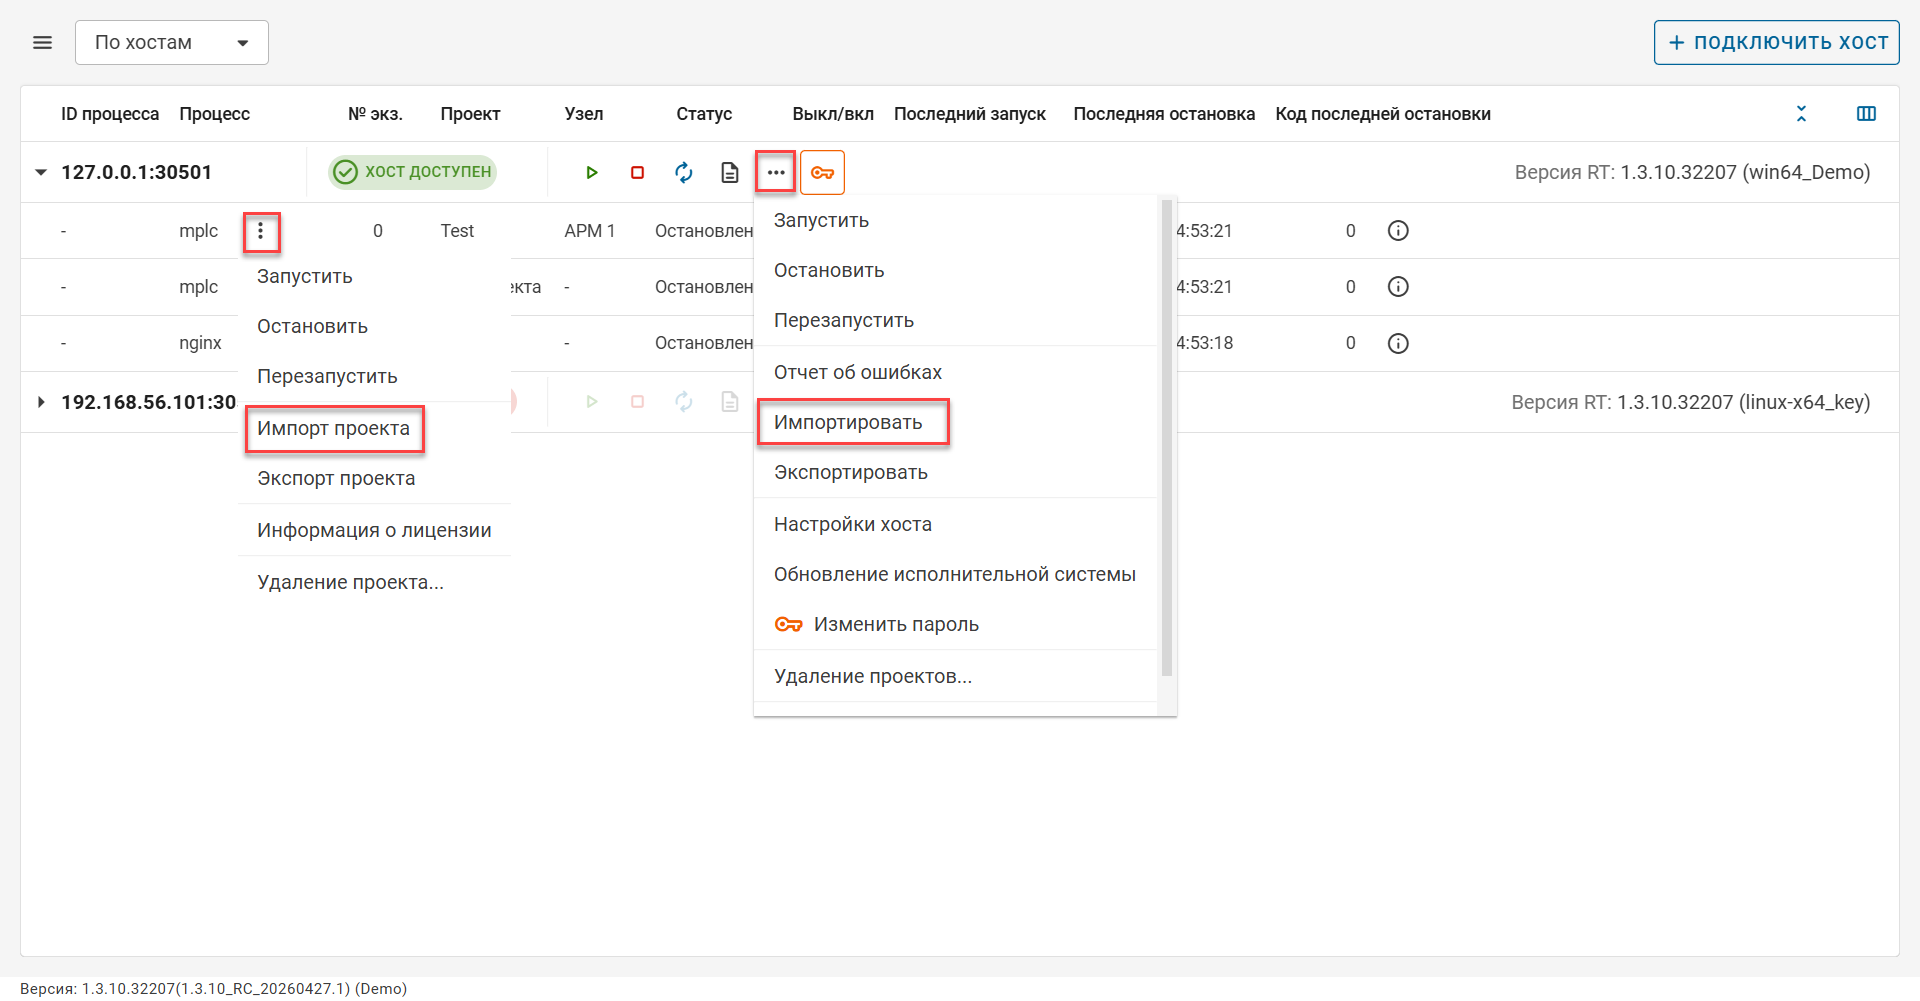This screenshot has height=1001, width=1920.
Task: Click the 'Узел' column header
Action: coord(584,114)
